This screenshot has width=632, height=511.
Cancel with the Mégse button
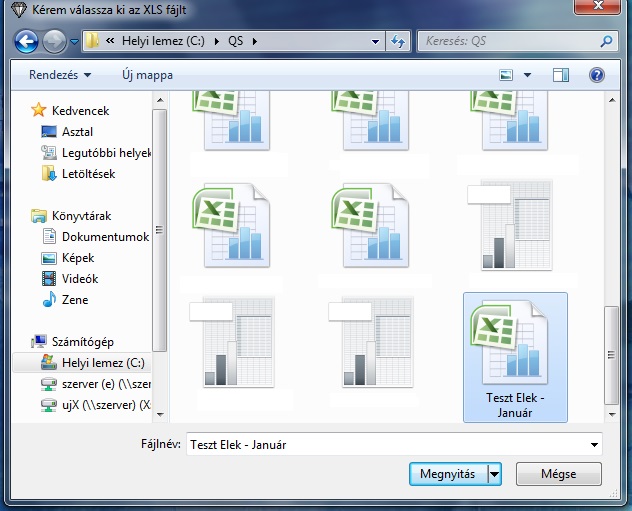click(x=559, y=474)
